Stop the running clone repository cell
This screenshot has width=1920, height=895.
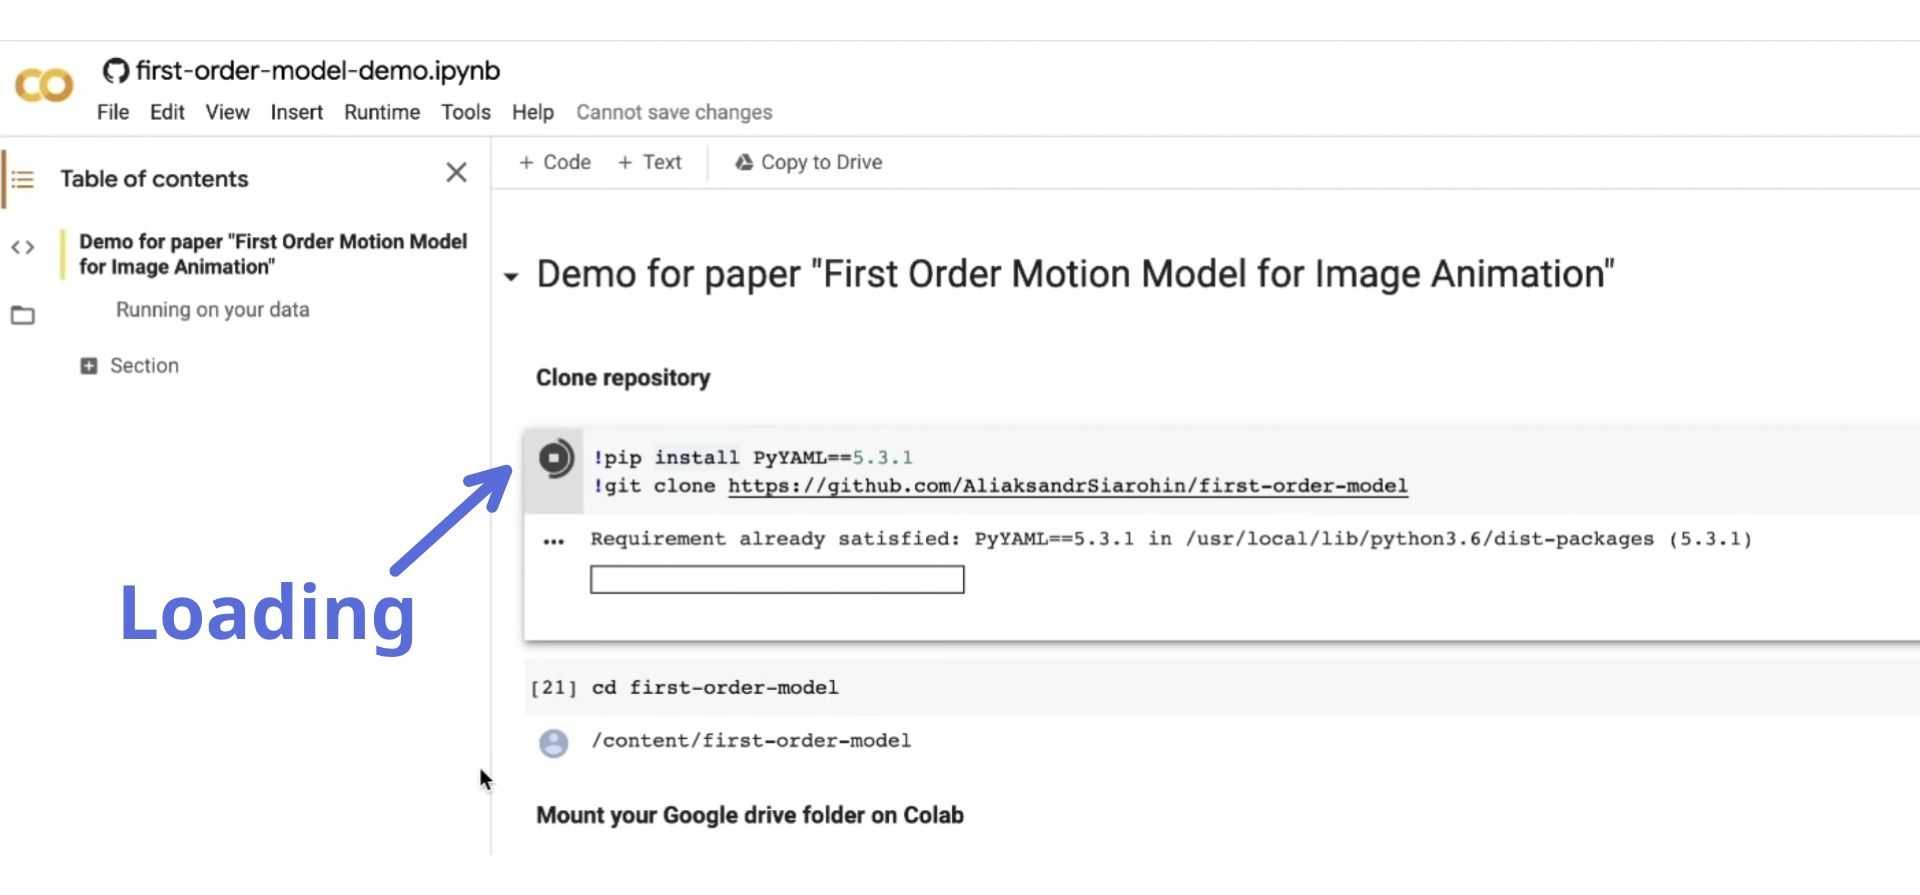(x=555, y=459)
